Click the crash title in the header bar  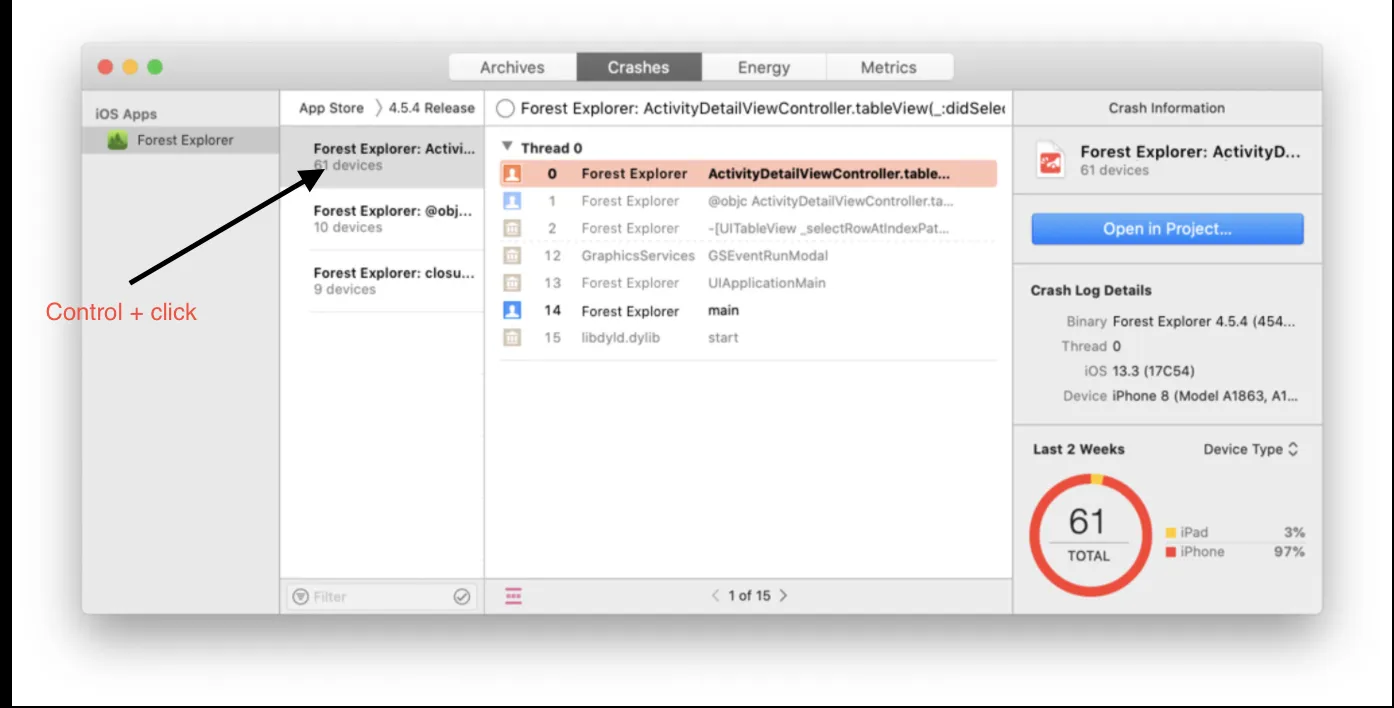tap(763, 108)
